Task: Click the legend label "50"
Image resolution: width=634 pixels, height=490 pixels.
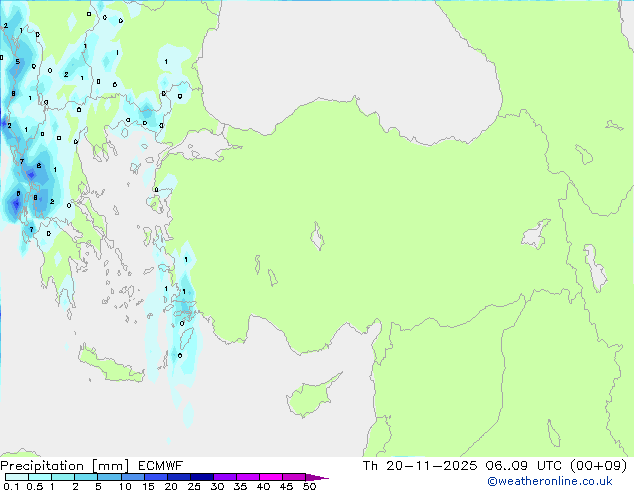Action: coord(309,486)
